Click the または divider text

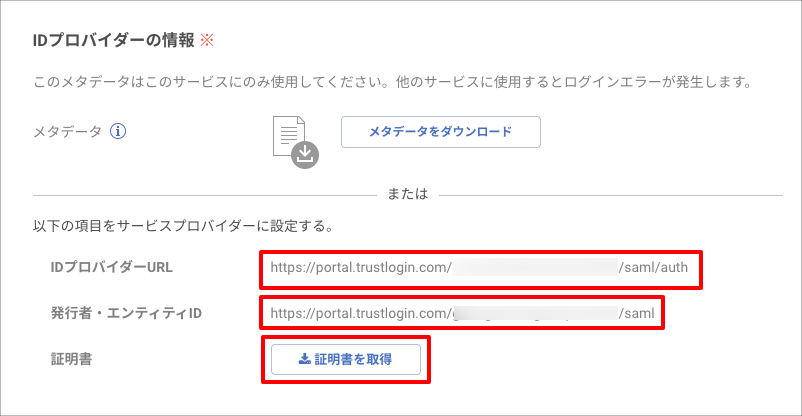click(x=408, y=194)
